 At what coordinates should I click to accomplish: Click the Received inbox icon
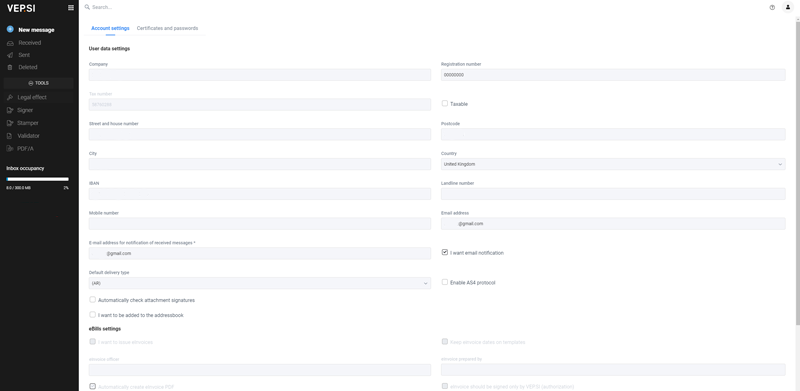(10, 43)
